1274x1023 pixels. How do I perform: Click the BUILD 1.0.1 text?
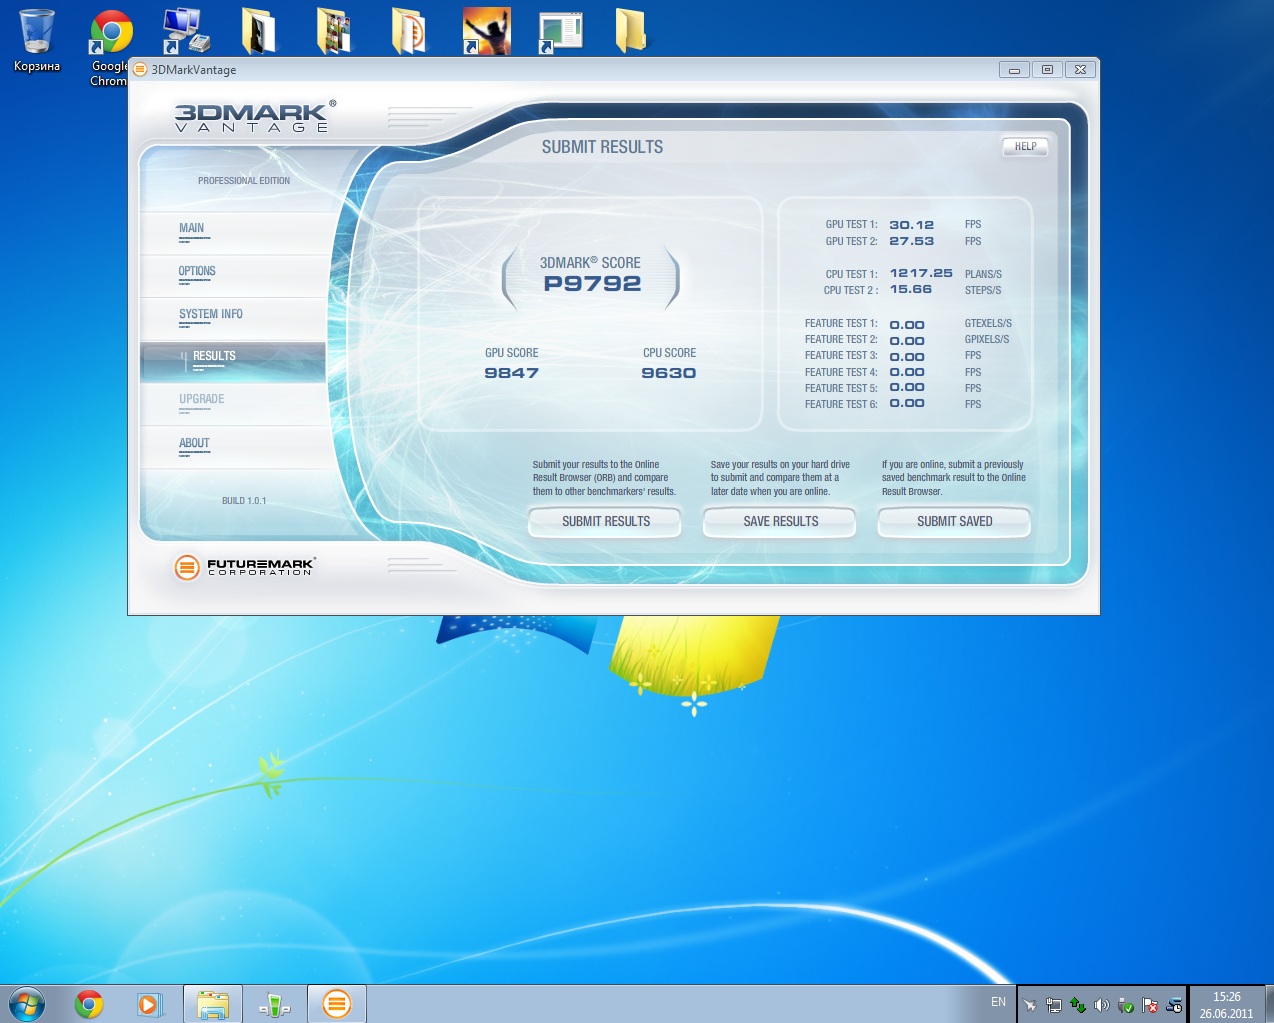click(x=244, y=501)
